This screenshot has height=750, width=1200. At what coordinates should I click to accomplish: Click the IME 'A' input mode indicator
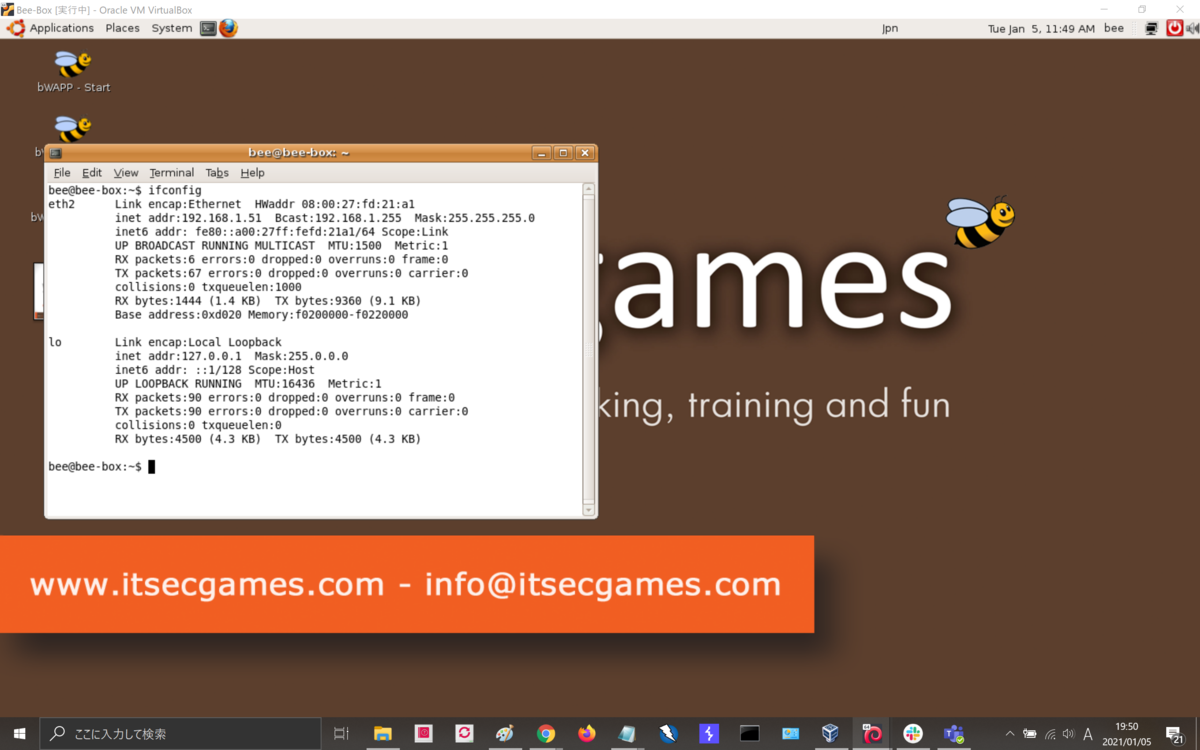1088,733
